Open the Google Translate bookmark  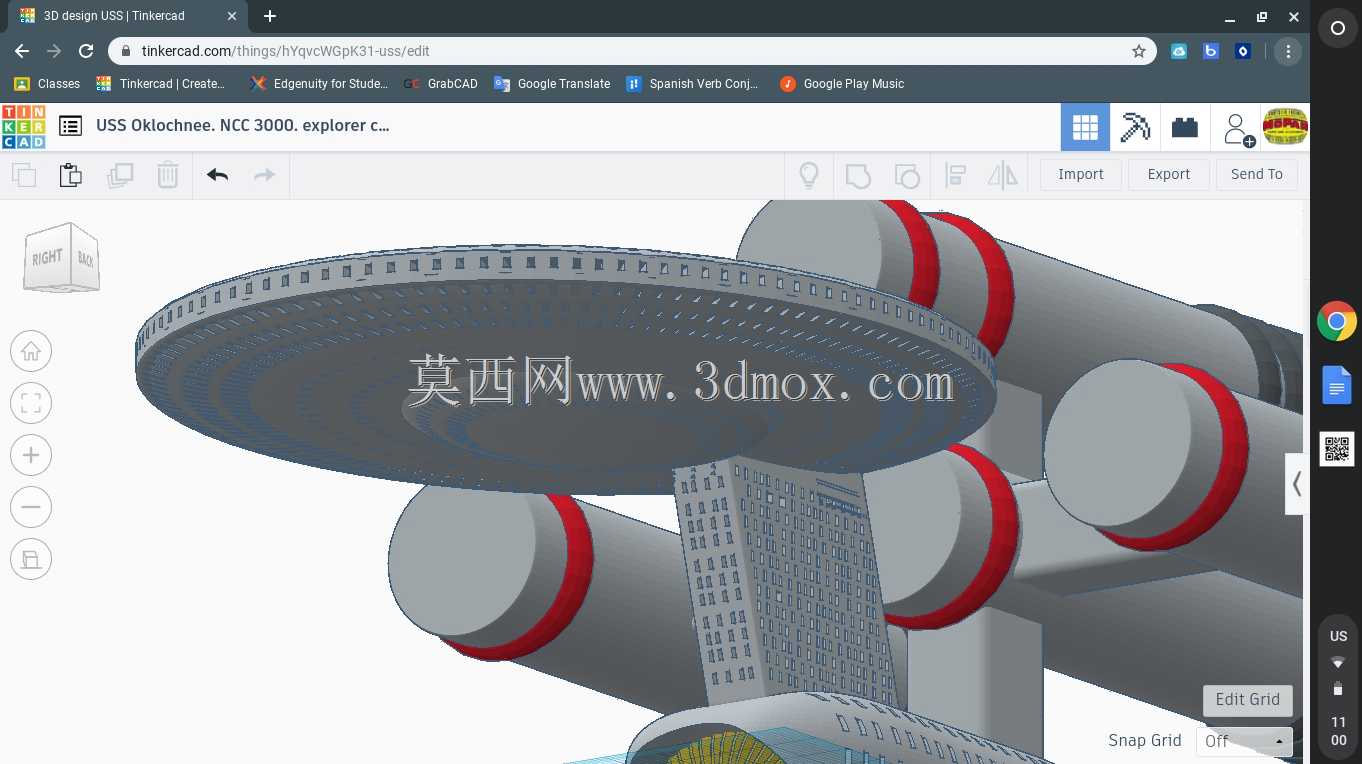point(552,84)
